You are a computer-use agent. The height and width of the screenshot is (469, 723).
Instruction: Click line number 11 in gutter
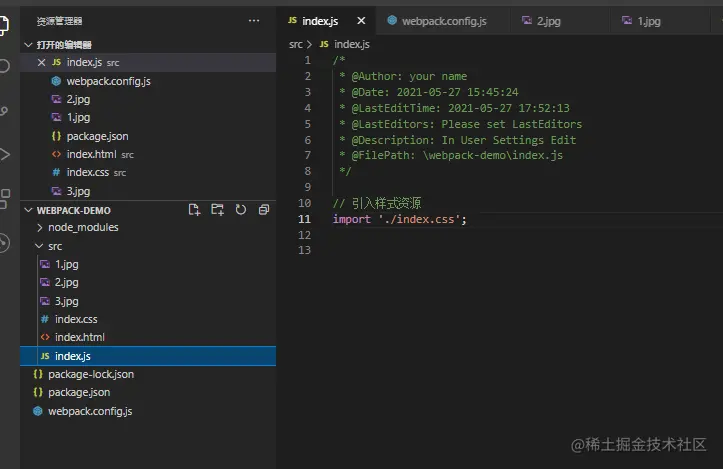coord(304,219)
